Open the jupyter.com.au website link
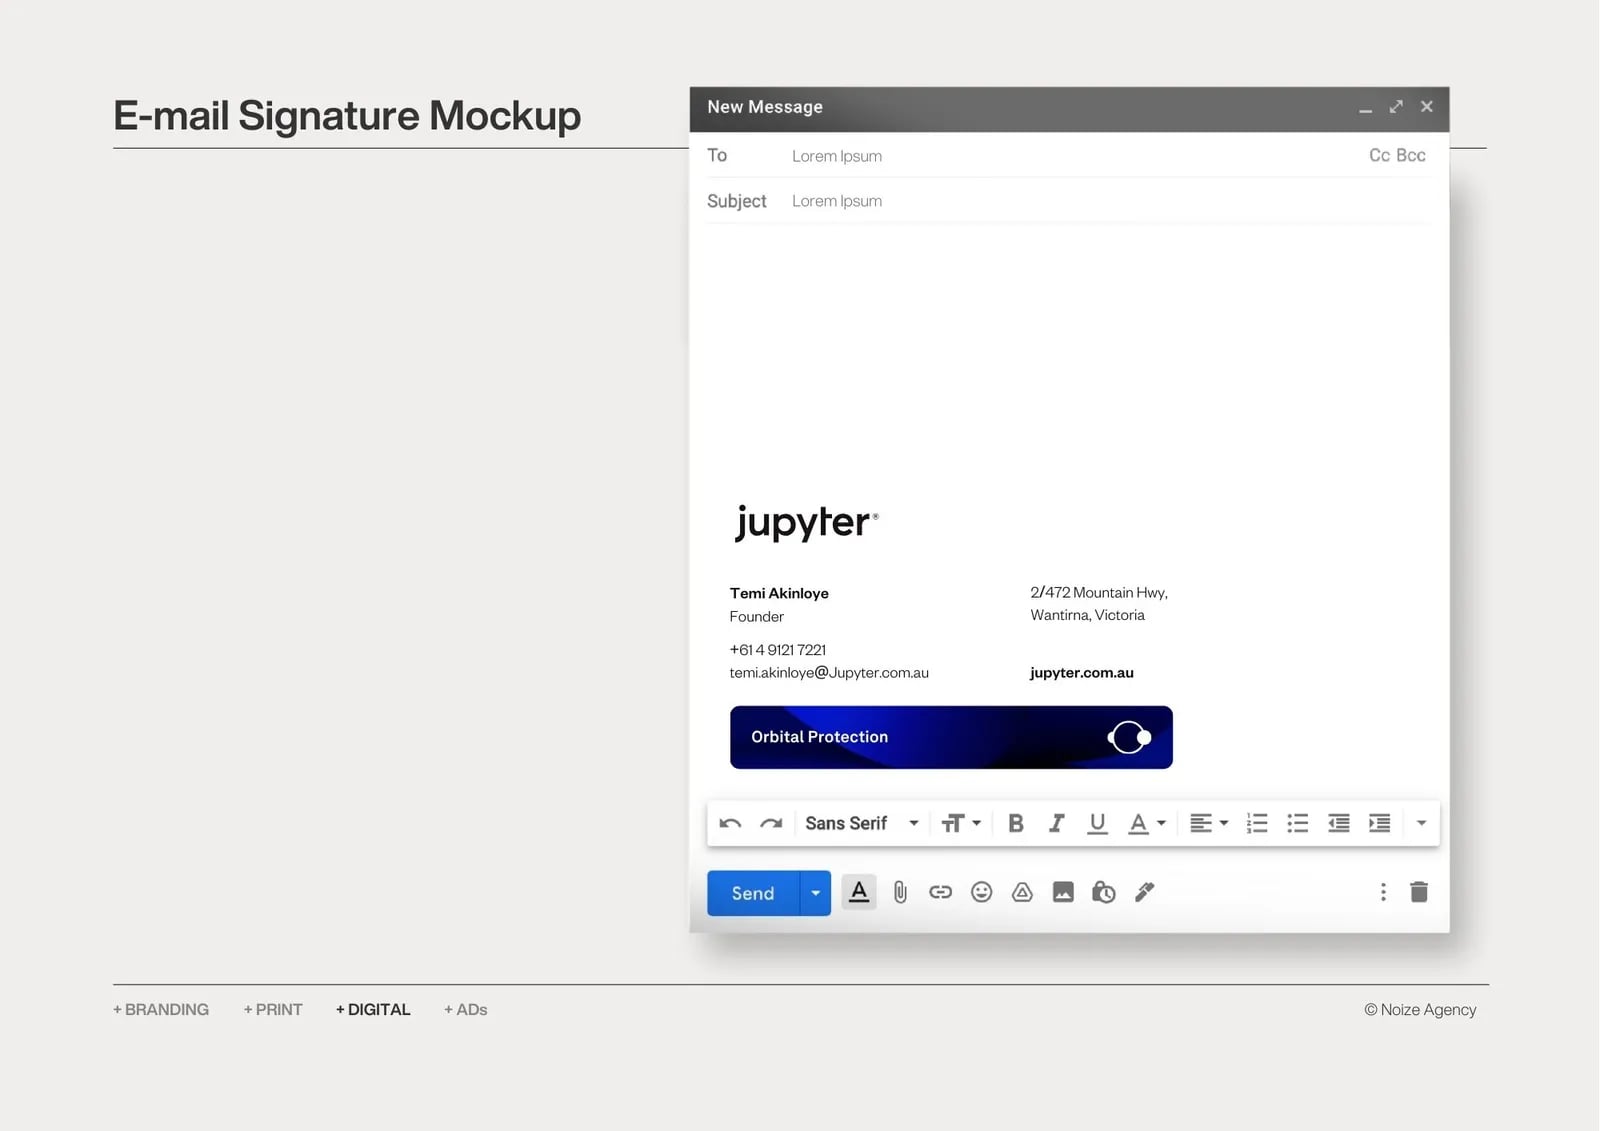The width and height of the screenshot is (1600, 1131). [1082, 673]
